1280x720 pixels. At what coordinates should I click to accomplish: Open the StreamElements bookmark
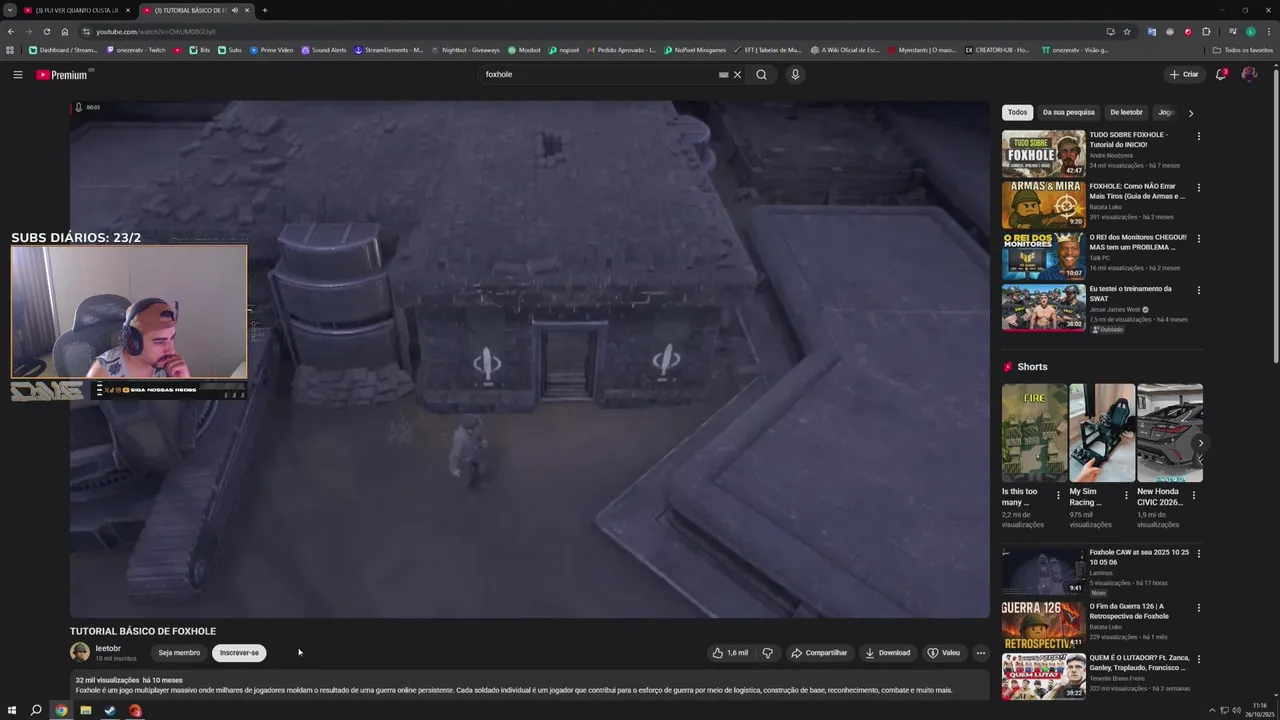click(389, 50)
